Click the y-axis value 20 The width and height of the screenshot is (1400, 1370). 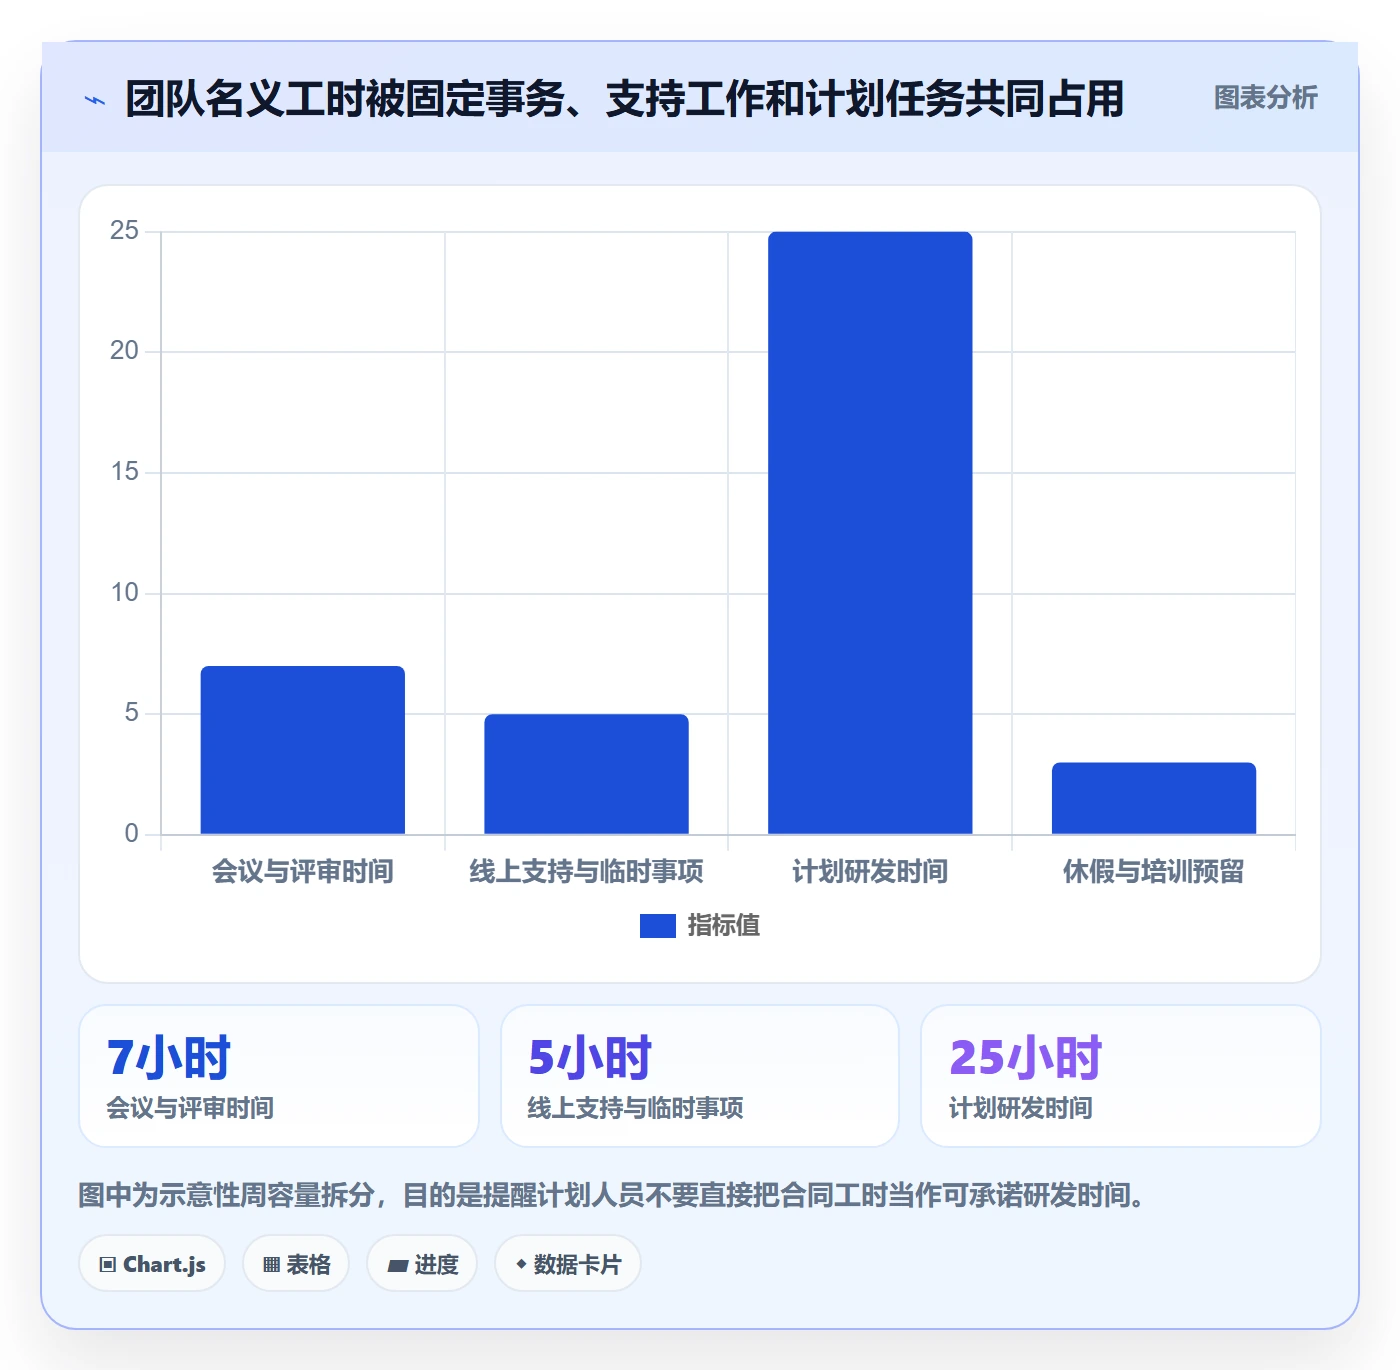point(124,351)
